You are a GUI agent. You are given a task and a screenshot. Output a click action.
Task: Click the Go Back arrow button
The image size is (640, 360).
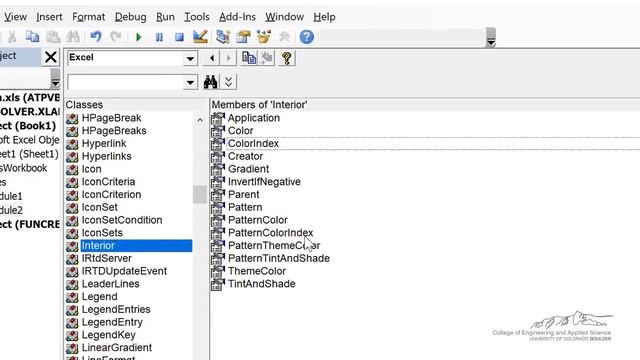point(211,58)
